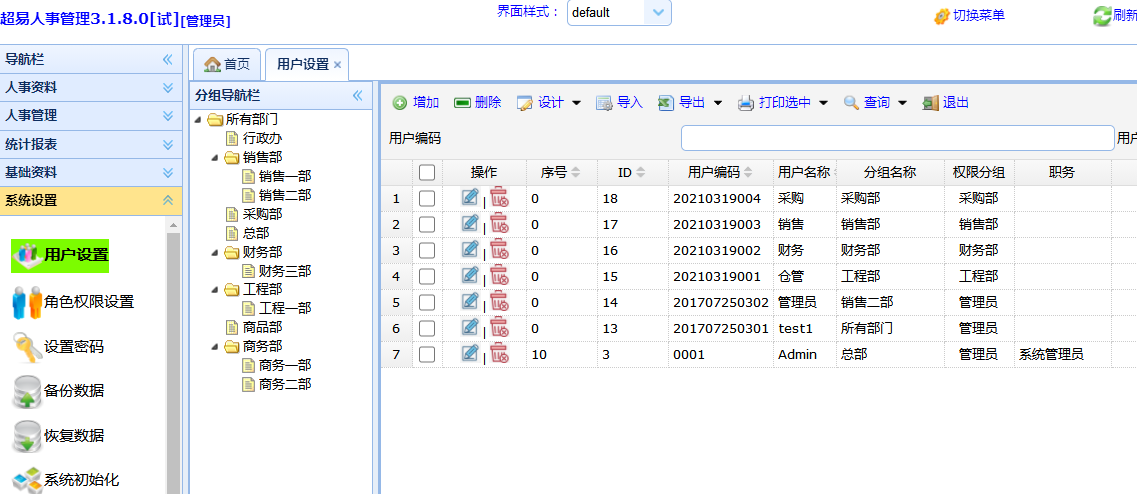The width and height of the screenshot is (1137, 494).
Task: Check the checkbox for row 4 仓管
Action: (427, 276)
